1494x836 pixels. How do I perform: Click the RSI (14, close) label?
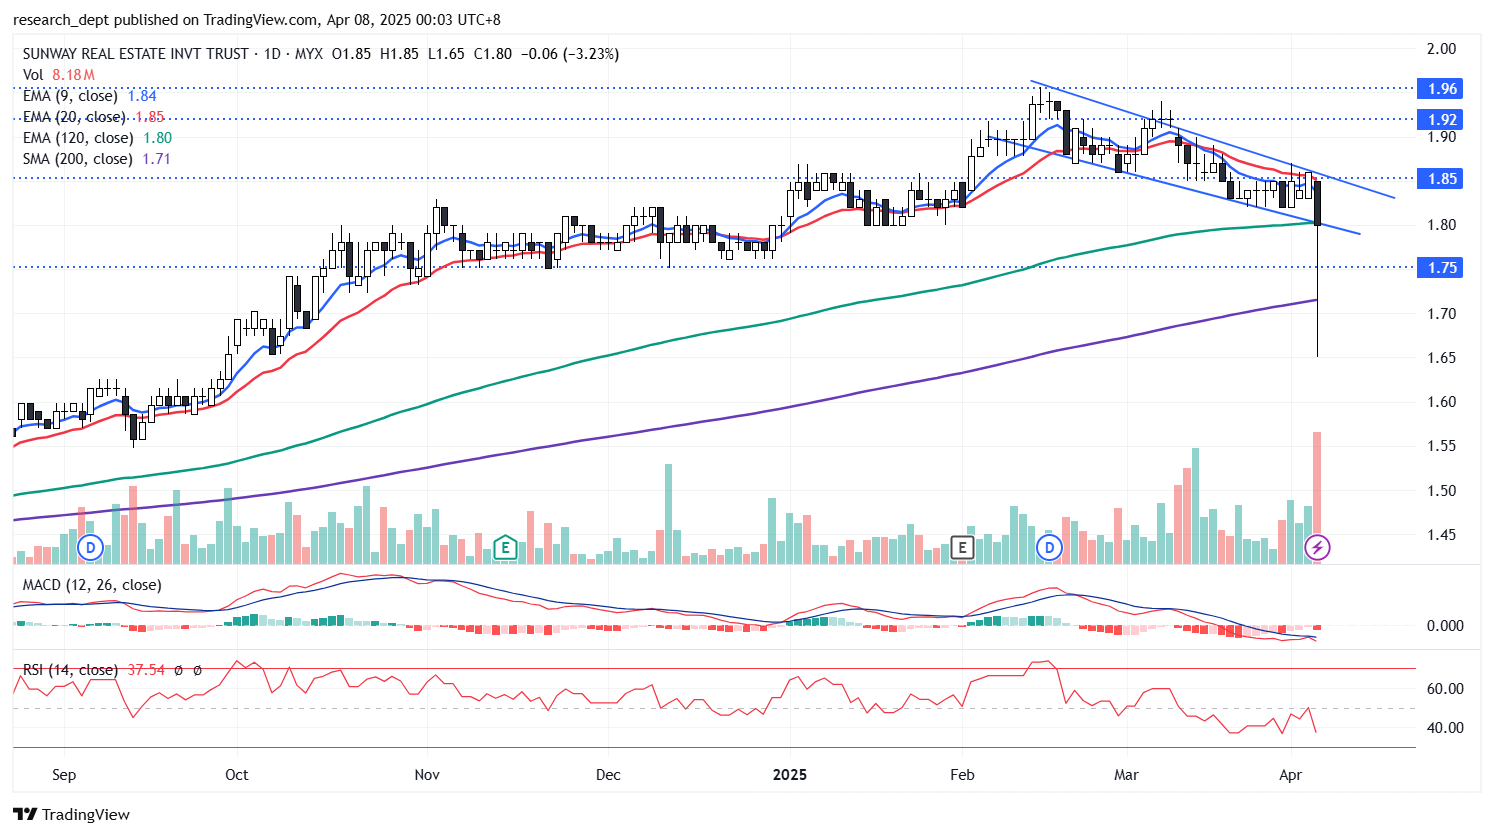(70, 670)
